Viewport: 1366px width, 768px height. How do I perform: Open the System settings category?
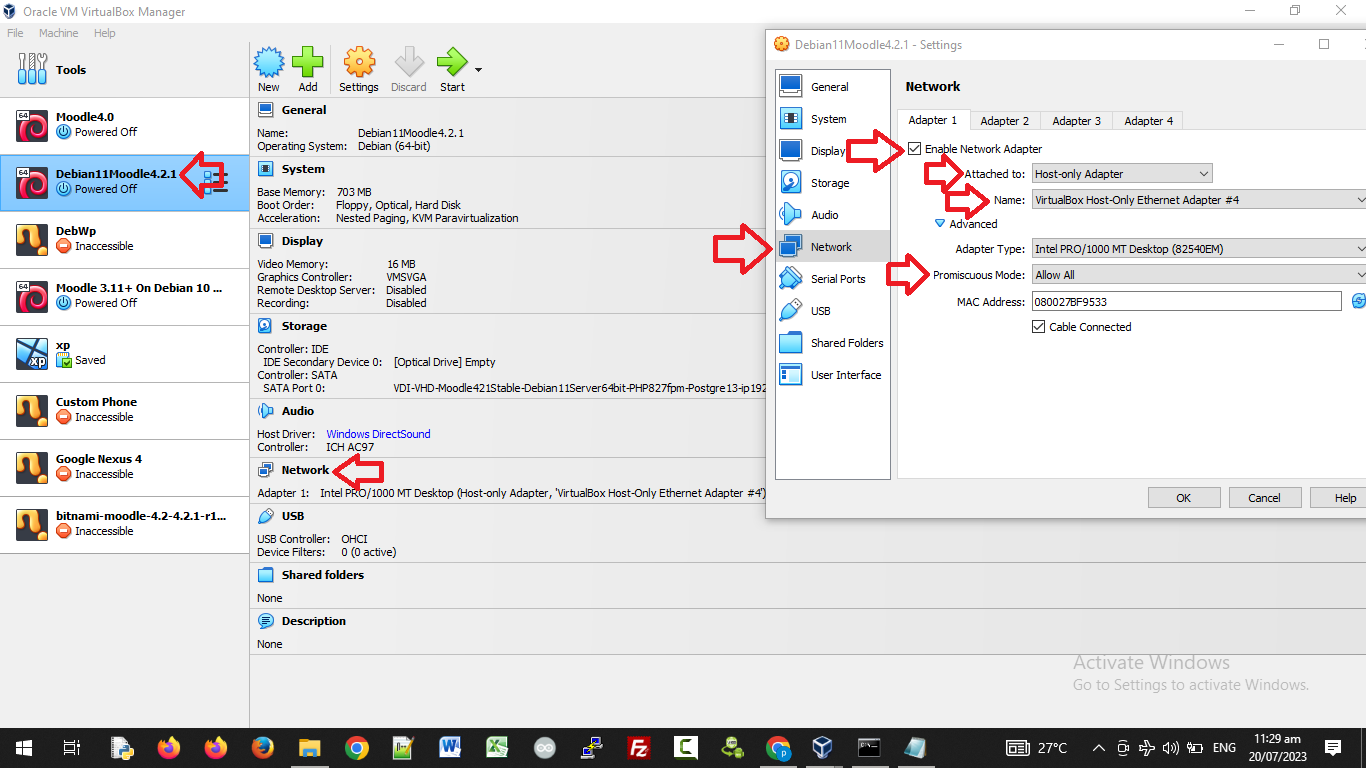click(832, 119)
